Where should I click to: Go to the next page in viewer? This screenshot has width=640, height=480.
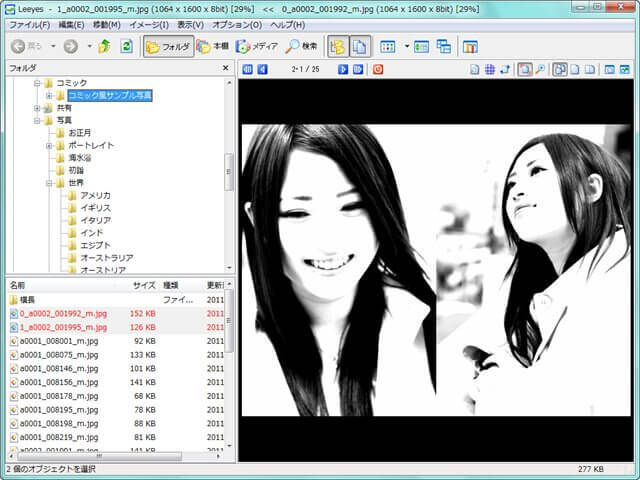pyautogui.click(x=343, y=69)
